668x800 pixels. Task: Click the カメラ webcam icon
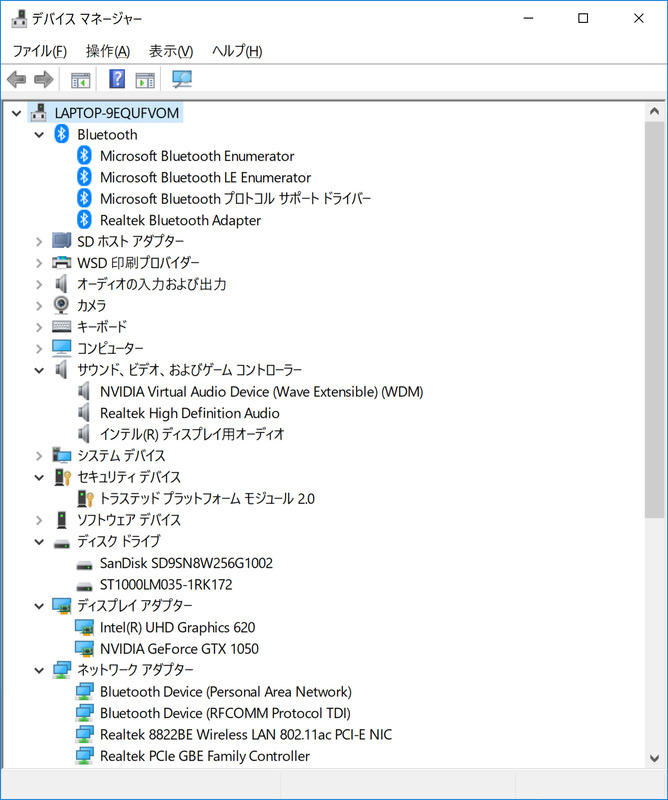[61, 305]
